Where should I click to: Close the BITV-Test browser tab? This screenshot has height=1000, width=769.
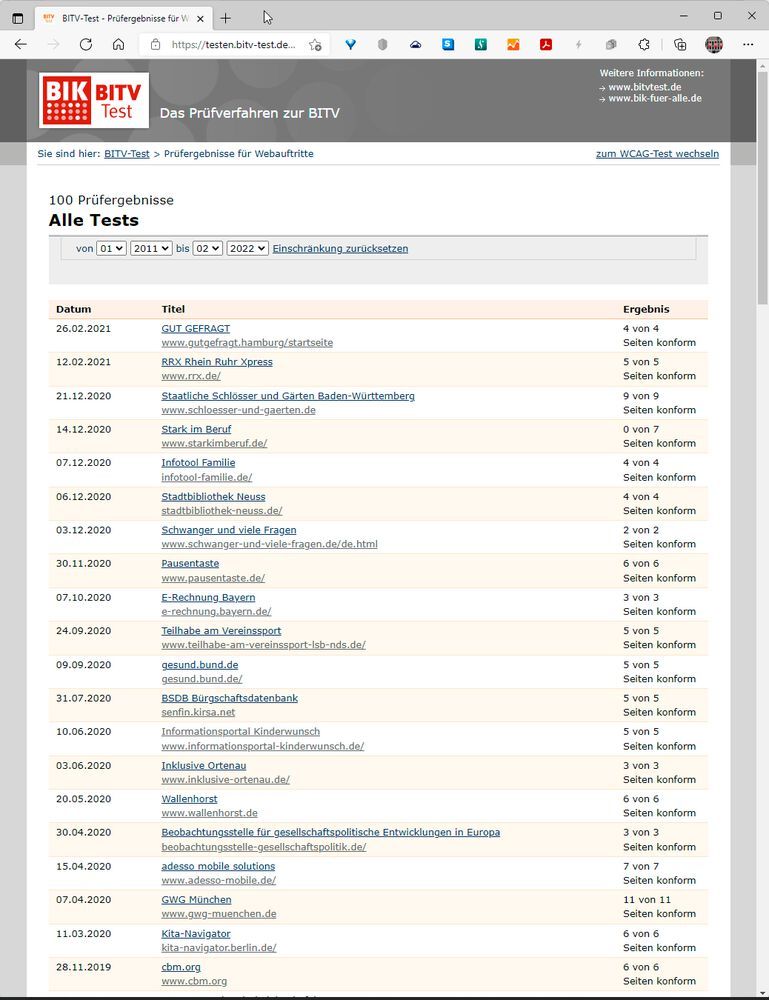[x=200, y=18]
